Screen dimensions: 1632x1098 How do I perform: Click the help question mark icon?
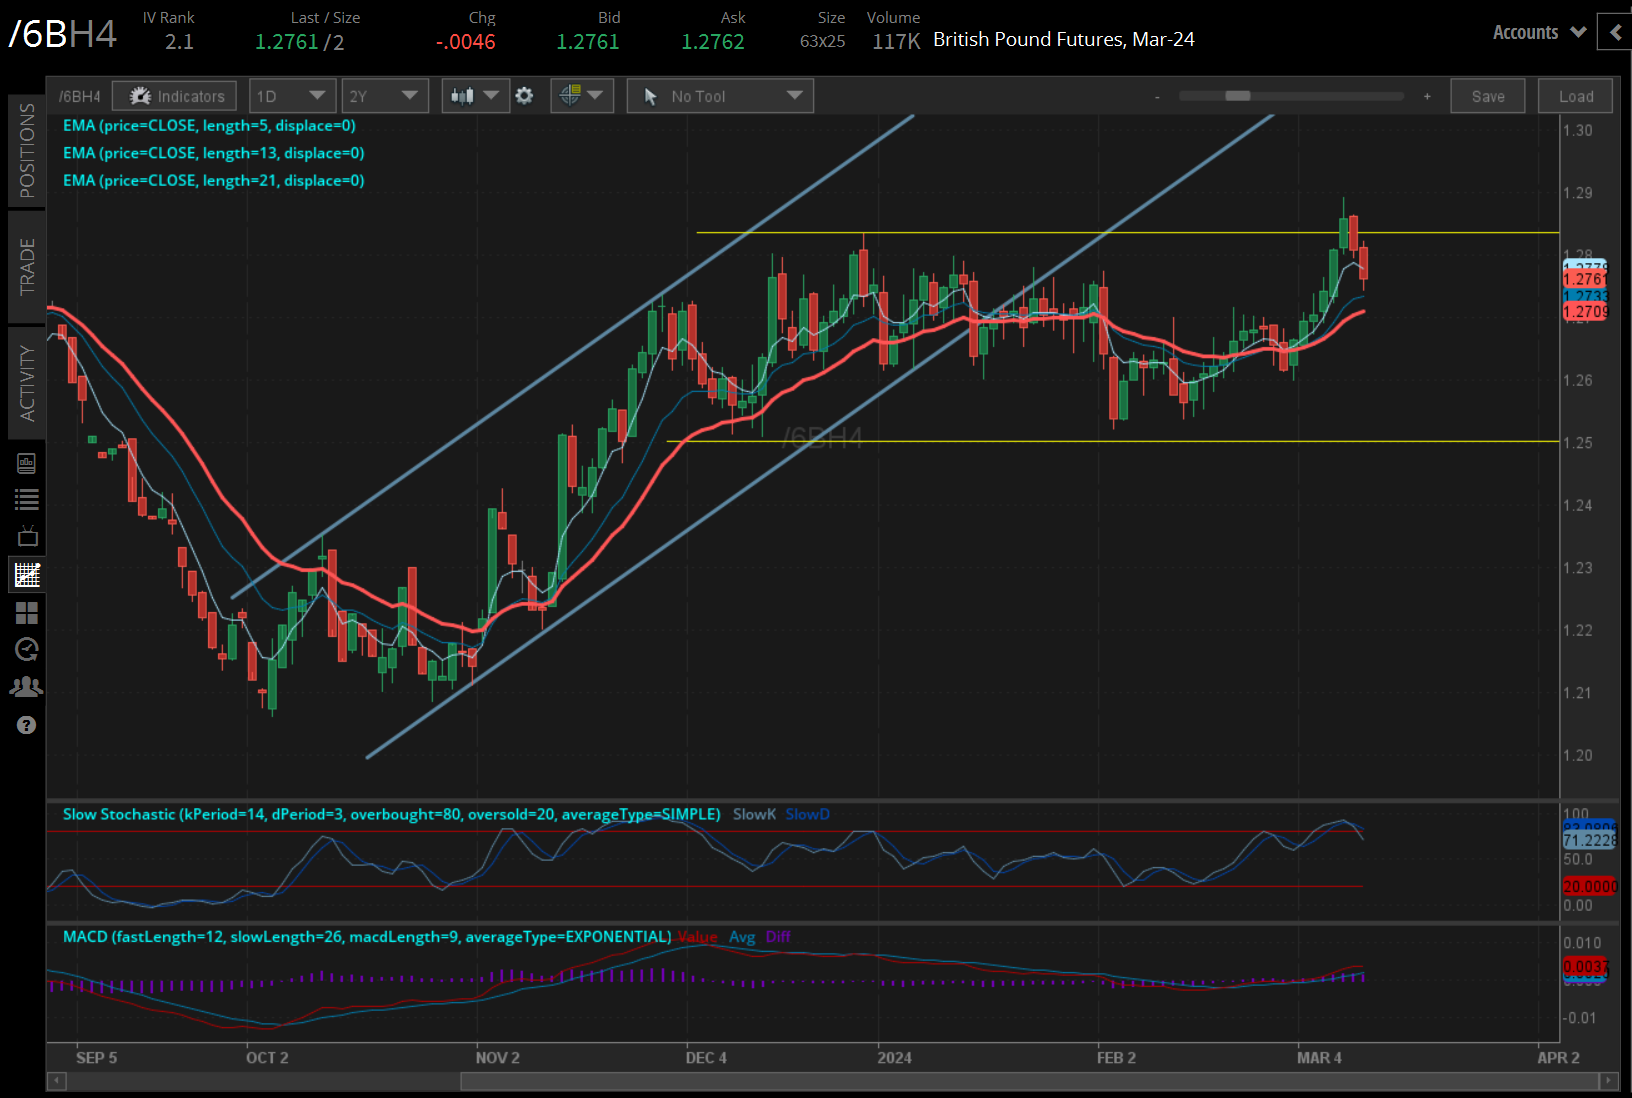(27, 725)
